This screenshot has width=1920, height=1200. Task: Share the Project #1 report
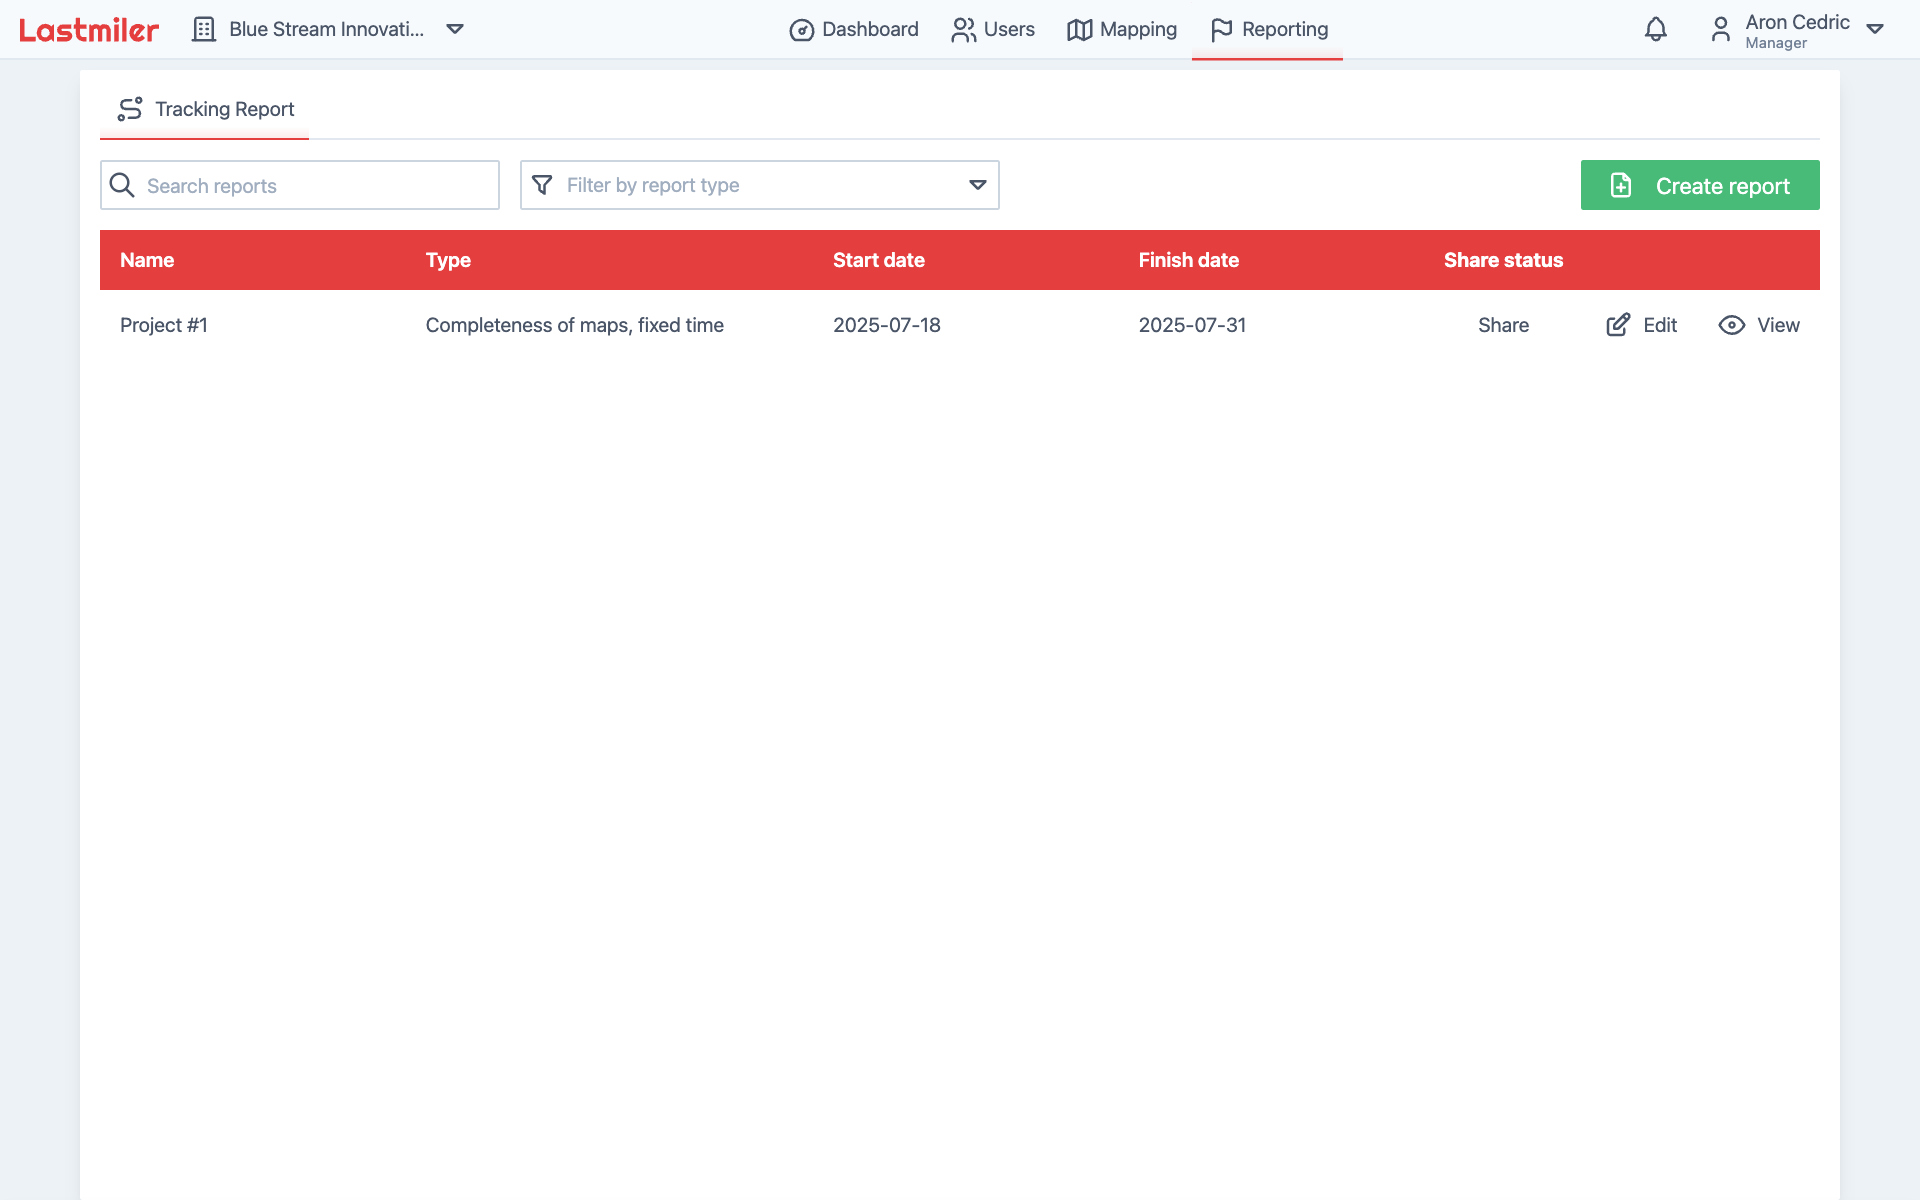(1503, 325)
